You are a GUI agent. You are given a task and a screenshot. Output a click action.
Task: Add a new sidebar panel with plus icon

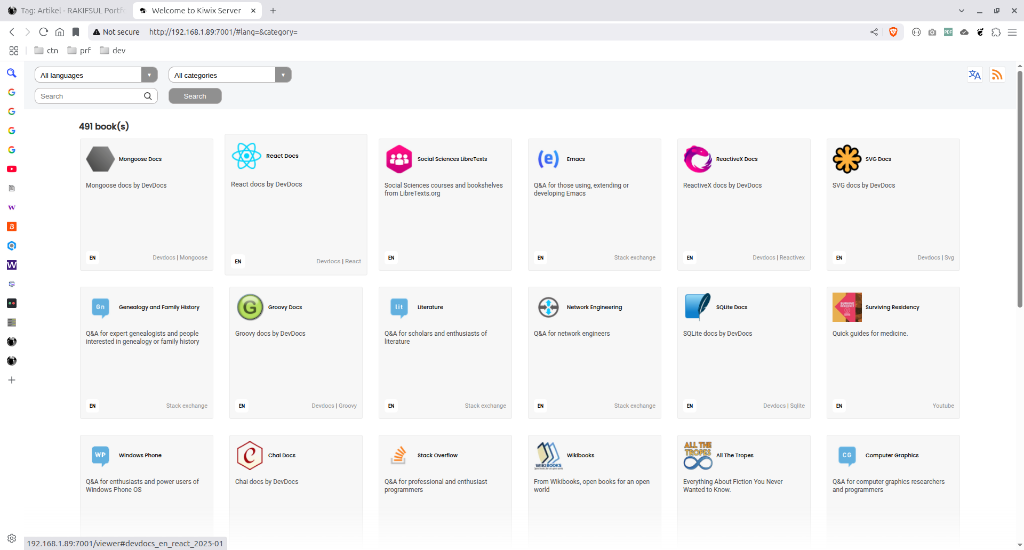coord(11,380)
